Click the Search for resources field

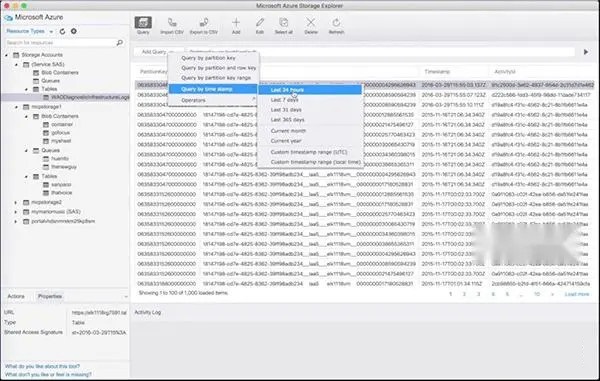(x=60, y=42)
